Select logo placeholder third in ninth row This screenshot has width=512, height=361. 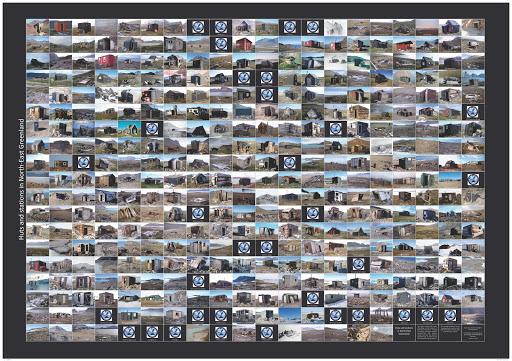pos(83,163)
